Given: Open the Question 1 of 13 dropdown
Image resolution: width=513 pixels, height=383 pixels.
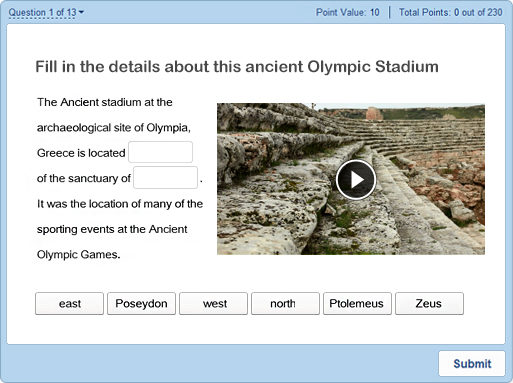Looking at the screenshot, I should pyautogui.click(x=46, y=13).
